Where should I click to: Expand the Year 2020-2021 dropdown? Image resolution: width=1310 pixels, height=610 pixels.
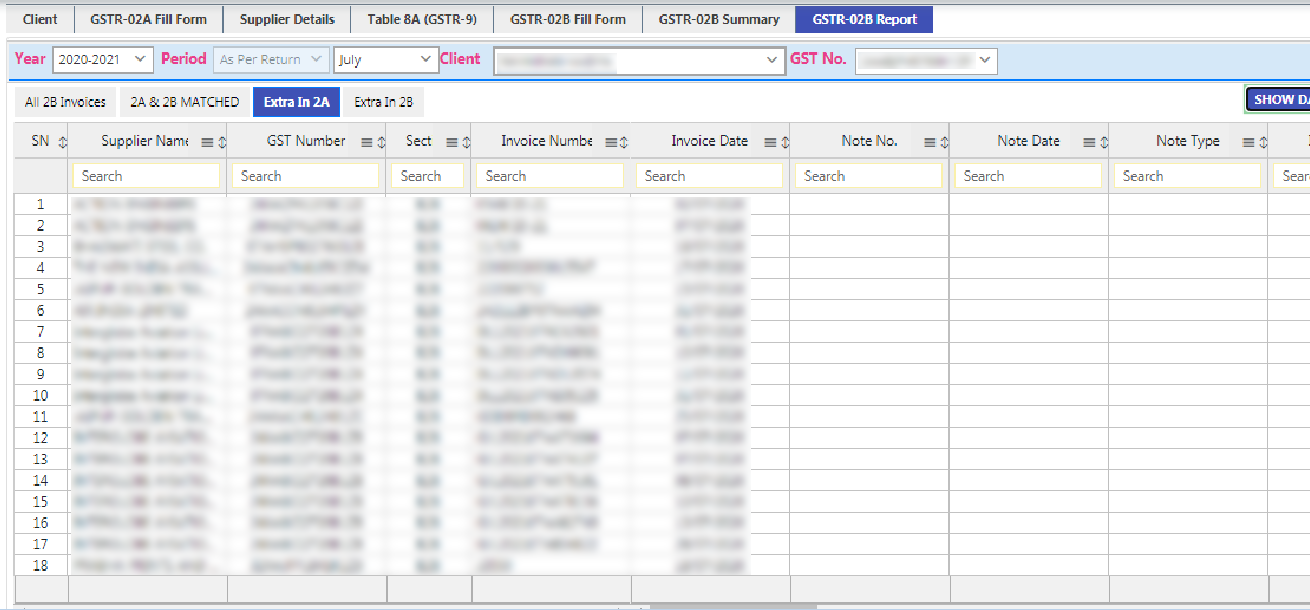point(103,60)
